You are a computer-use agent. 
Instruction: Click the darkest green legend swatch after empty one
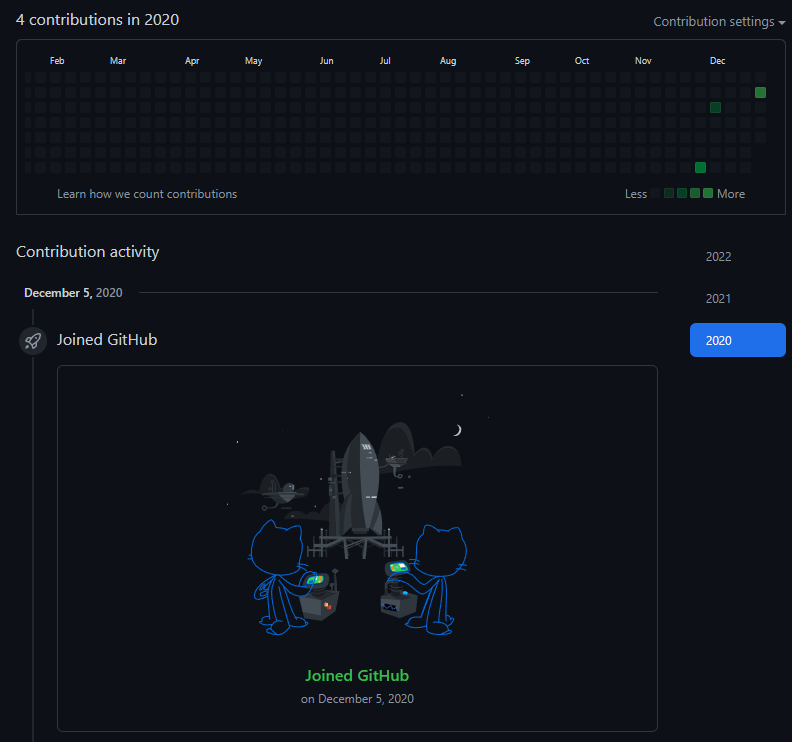[x=669, y=193]
